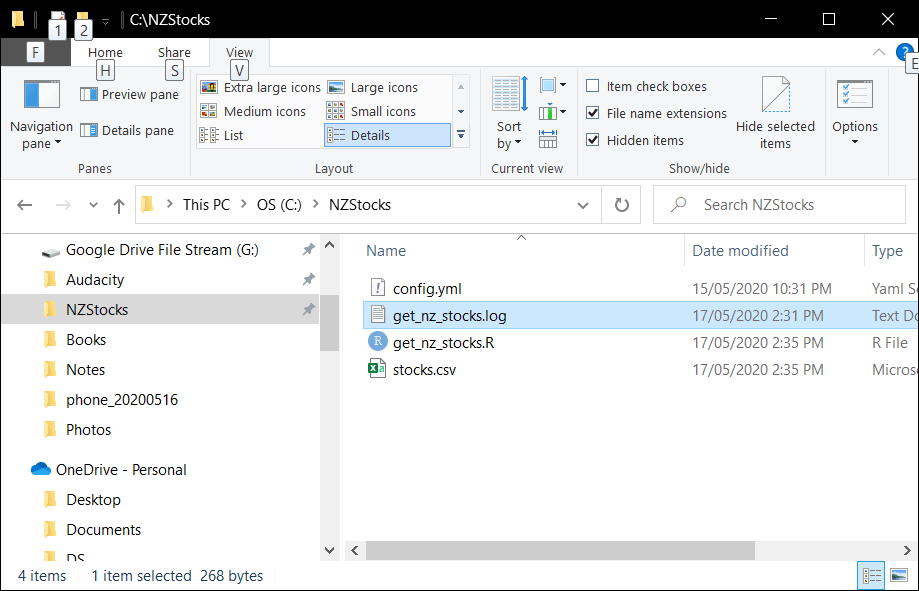Open the folder Options icon

tap(855, 95)
